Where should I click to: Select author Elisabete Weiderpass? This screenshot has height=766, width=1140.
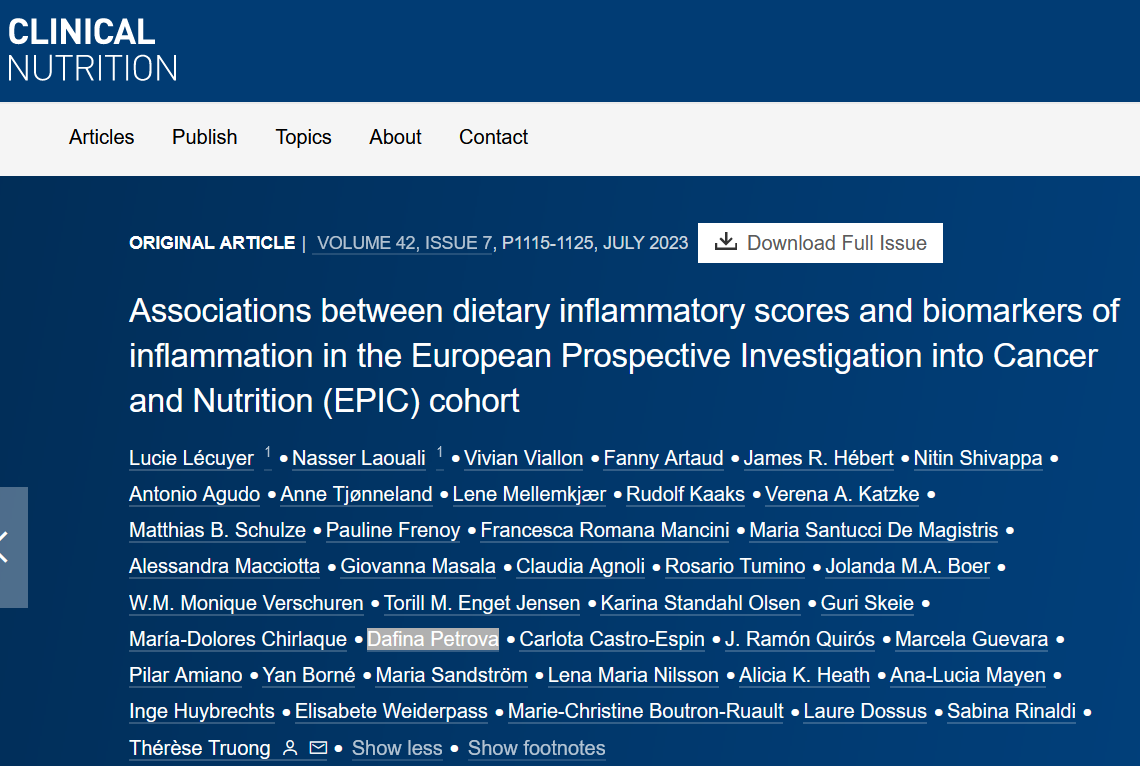coord(391,711)
